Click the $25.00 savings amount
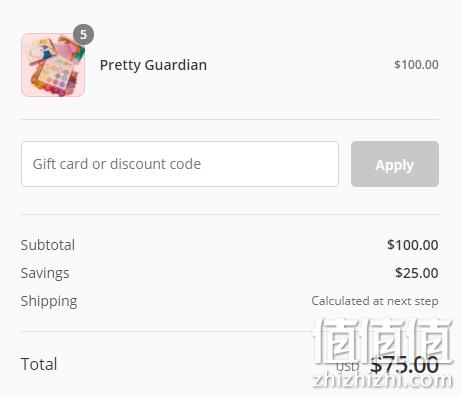 pos(417,273)
